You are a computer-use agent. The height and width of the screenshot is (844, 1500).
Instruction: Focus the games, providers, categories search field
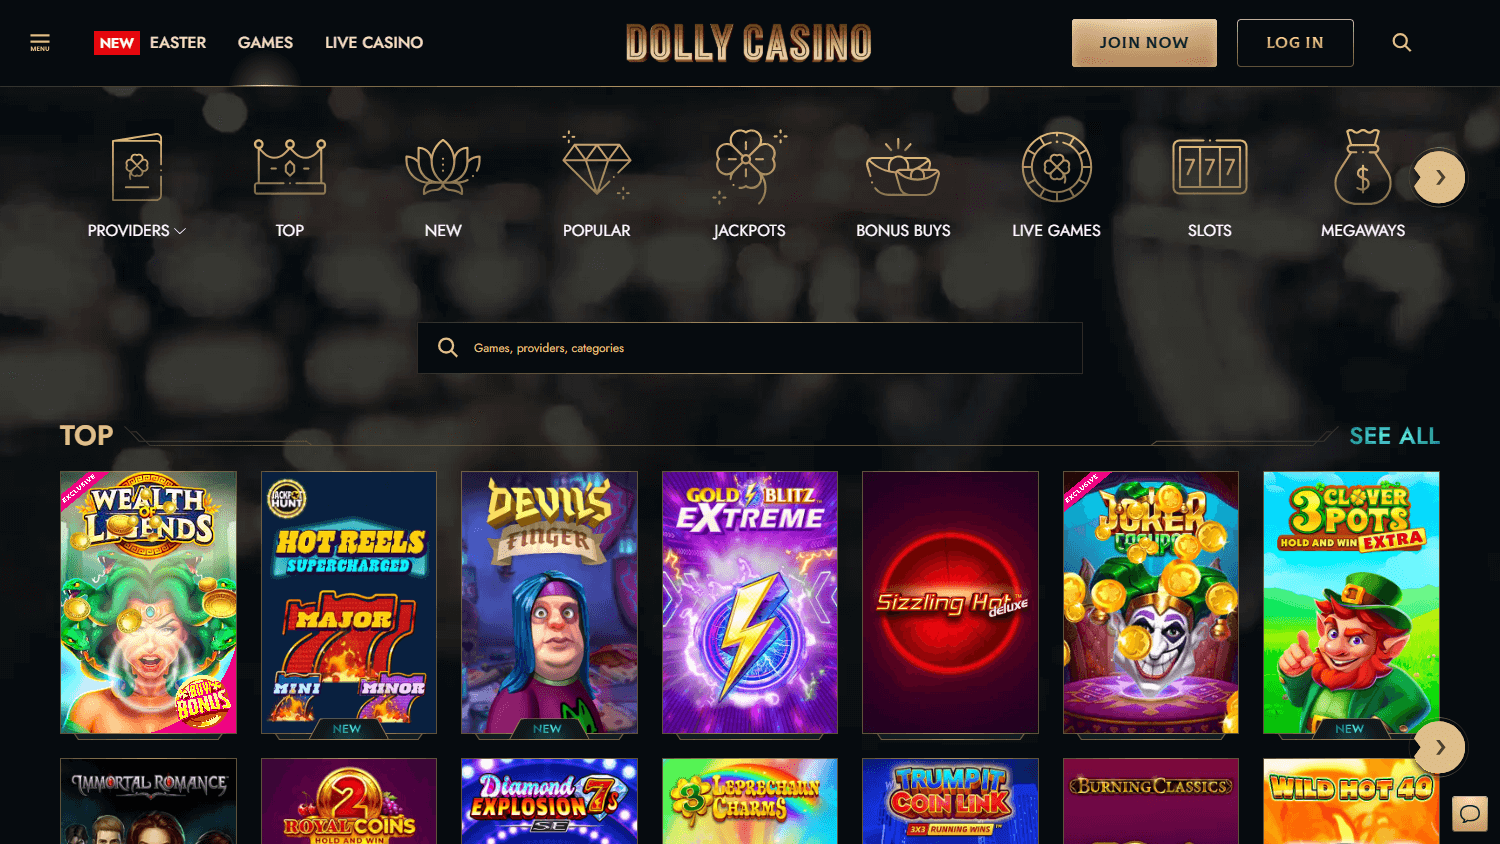click(750, 348)
